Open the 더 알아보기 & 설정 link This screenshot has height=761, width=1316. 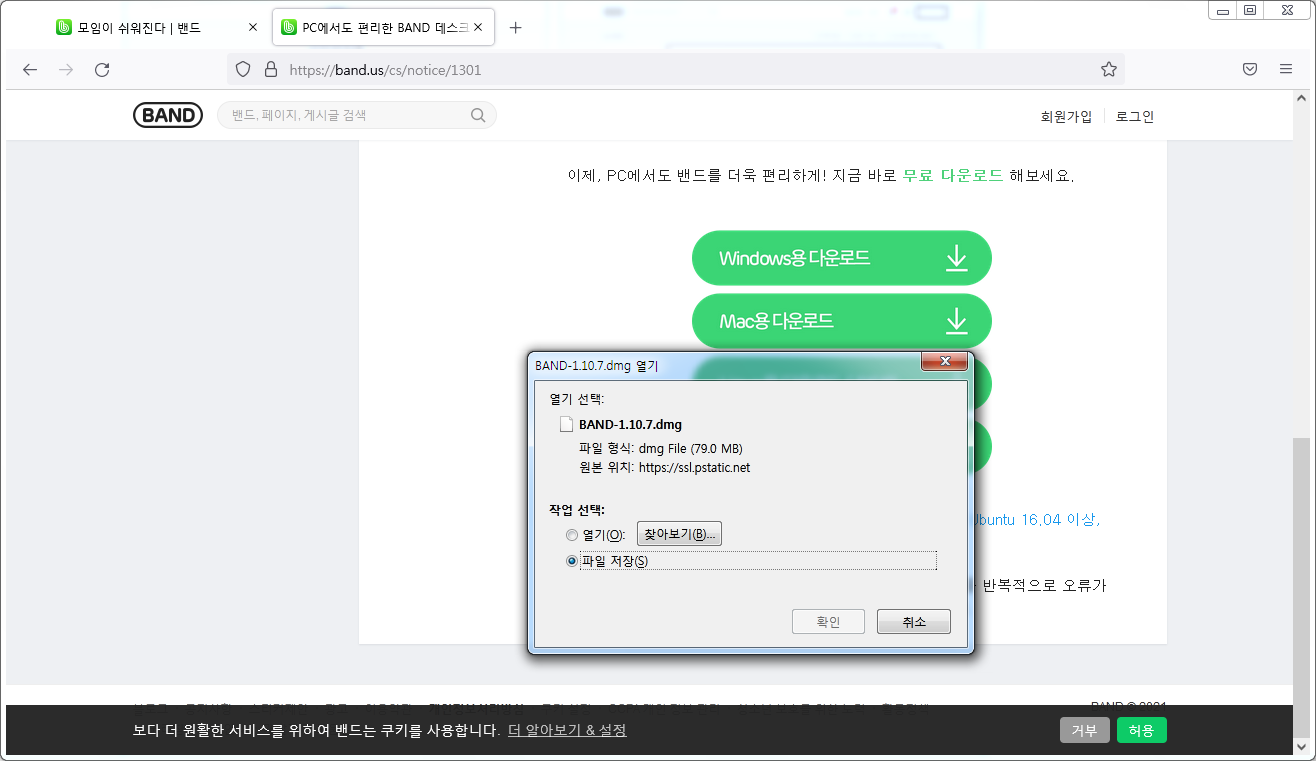point(567,730)
